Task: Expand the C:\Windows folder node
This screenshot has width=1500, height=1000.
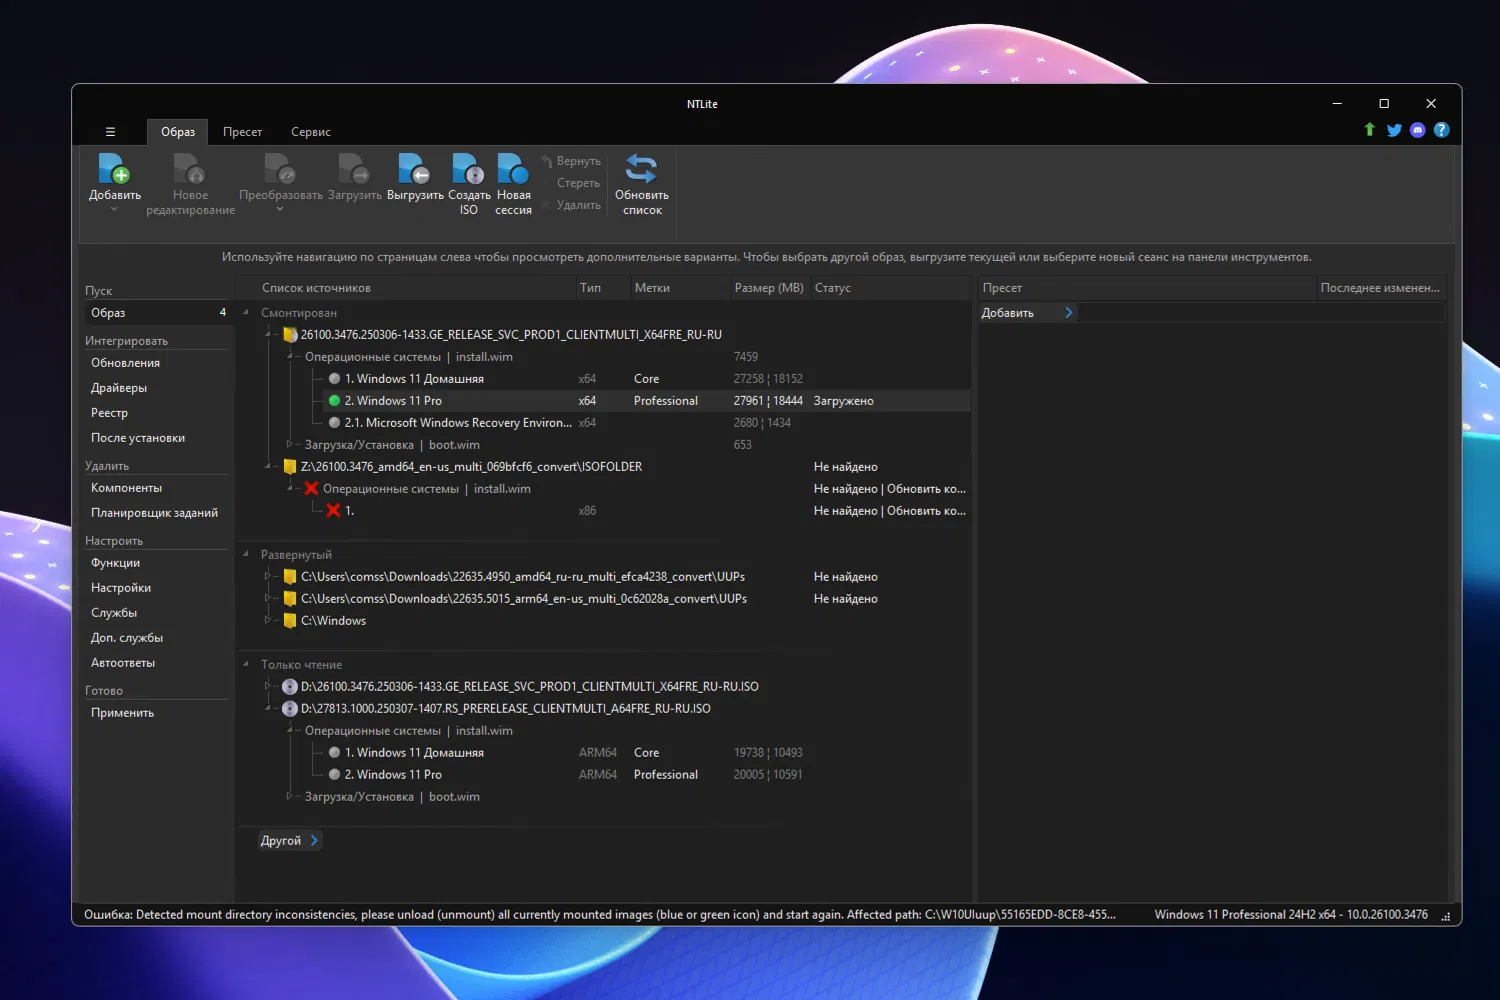Action: click(267, 621)
